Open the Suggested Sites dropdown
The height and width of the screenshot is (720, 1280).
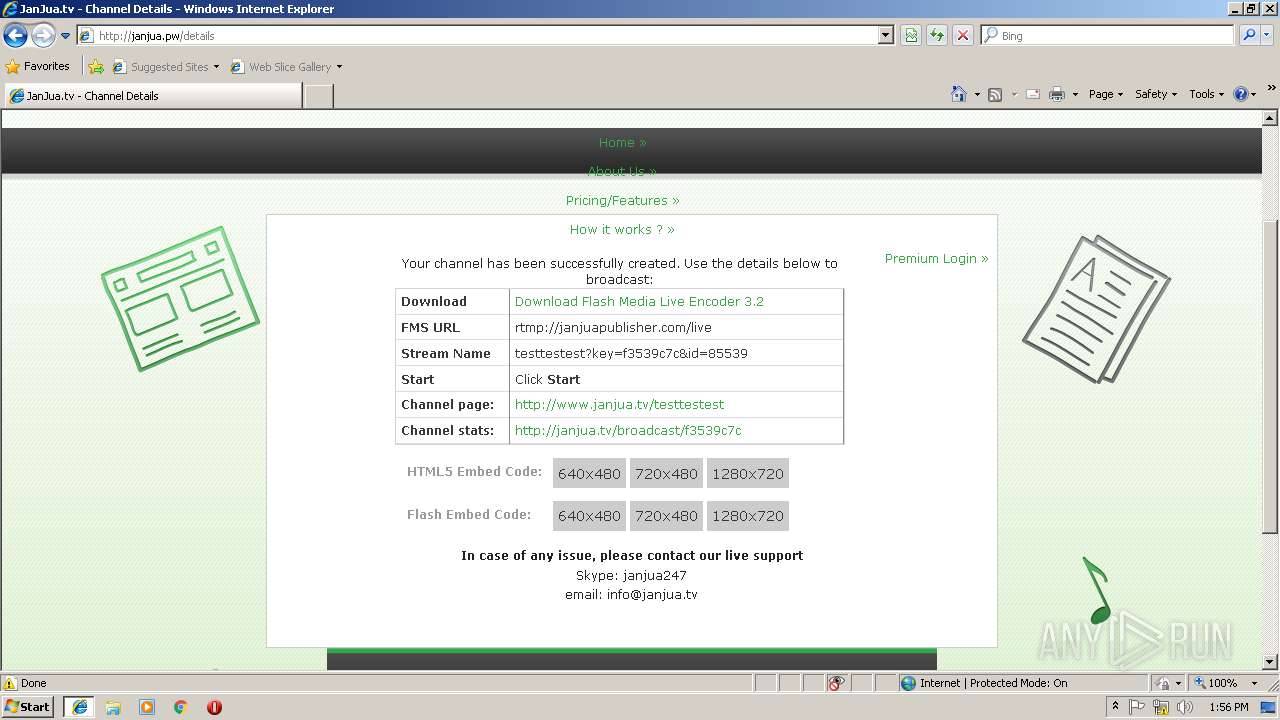tap(165, 67)
